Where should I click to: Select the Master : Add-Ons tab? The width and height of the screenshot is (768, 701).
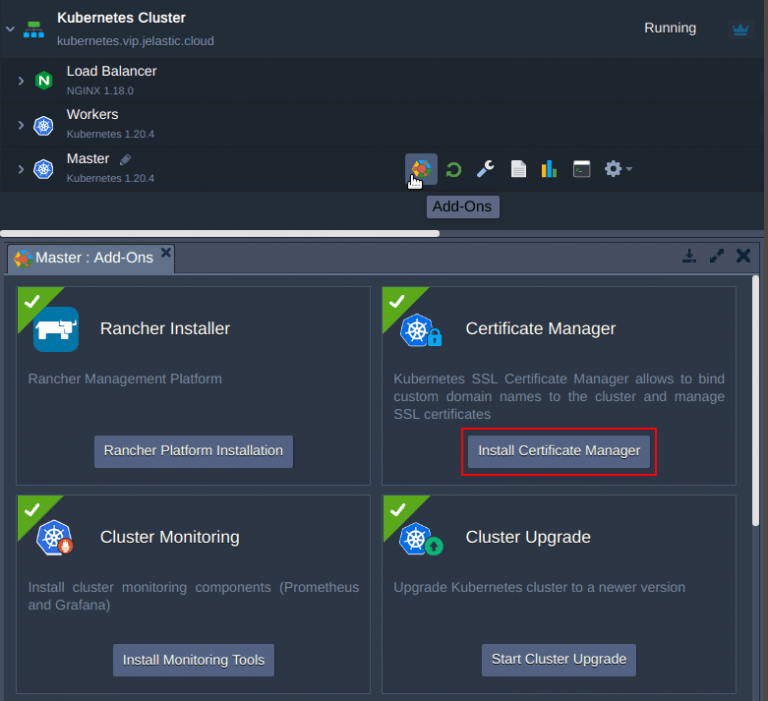pos(91,258)
